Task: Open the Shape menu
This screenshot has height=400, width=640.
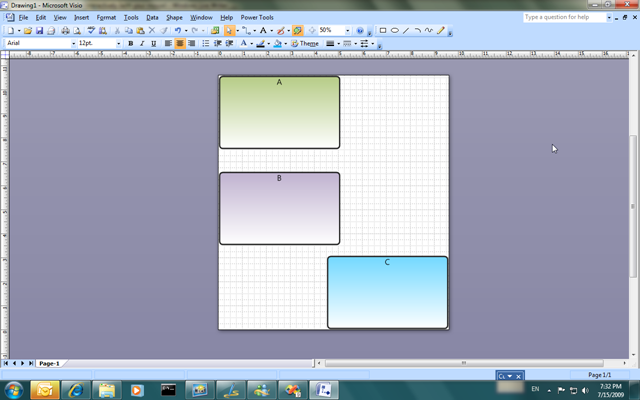Action: tap(174, 17)
